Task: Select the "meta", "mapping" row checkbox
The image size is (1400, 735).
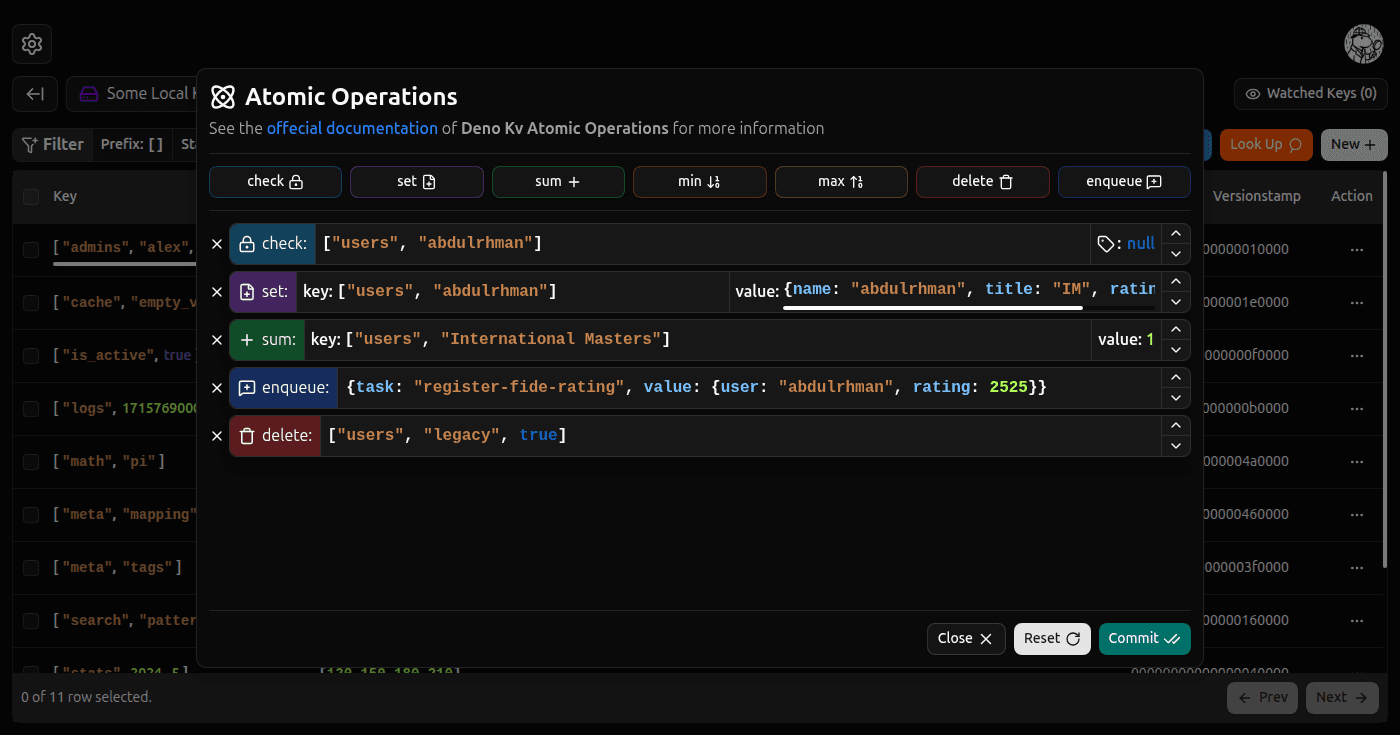Action: tap(31, 514)
